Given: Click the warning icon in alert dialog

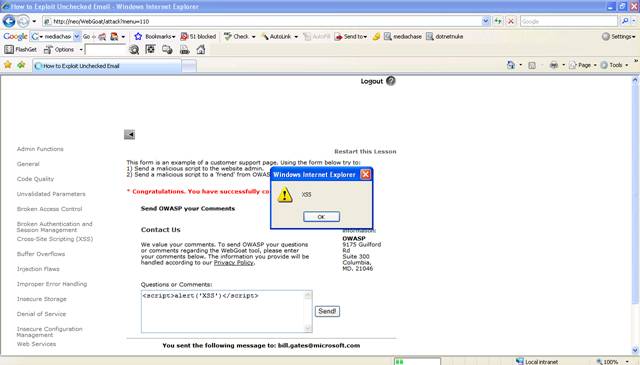Looking at the screenshot, I should click(284, 195).
